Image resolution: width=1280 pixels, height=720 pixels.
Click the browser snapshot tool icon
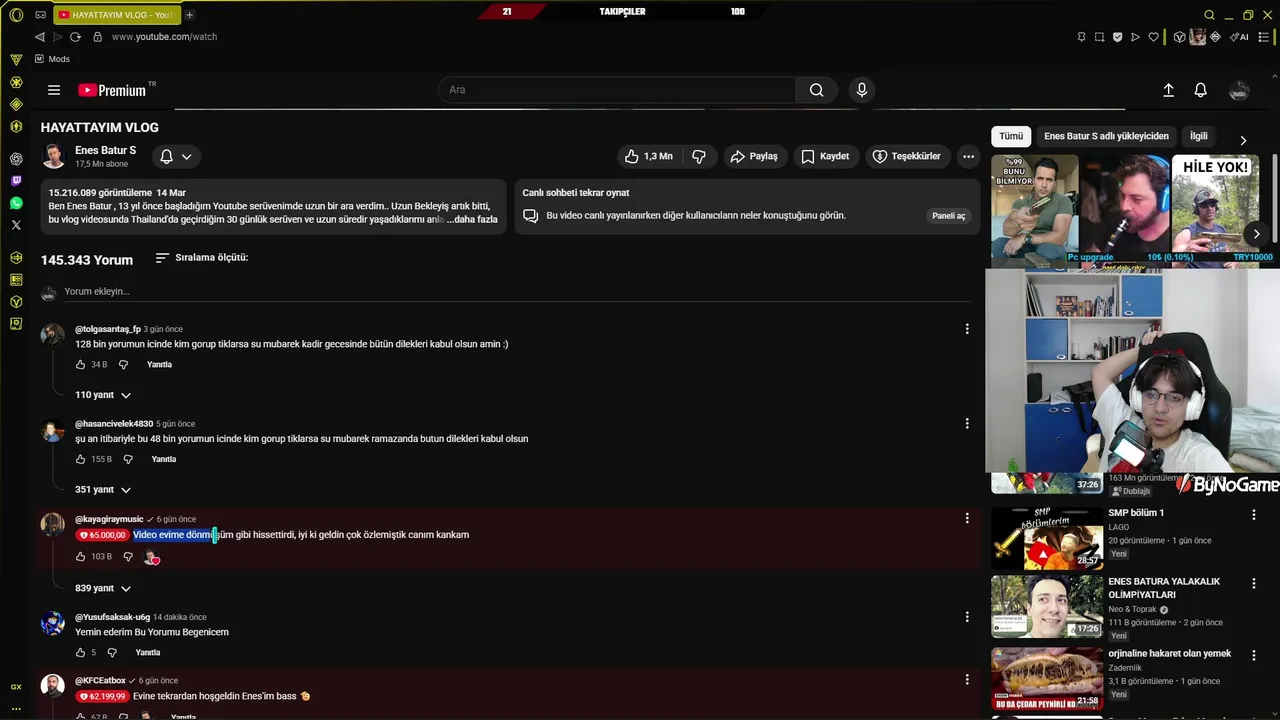1099,37
